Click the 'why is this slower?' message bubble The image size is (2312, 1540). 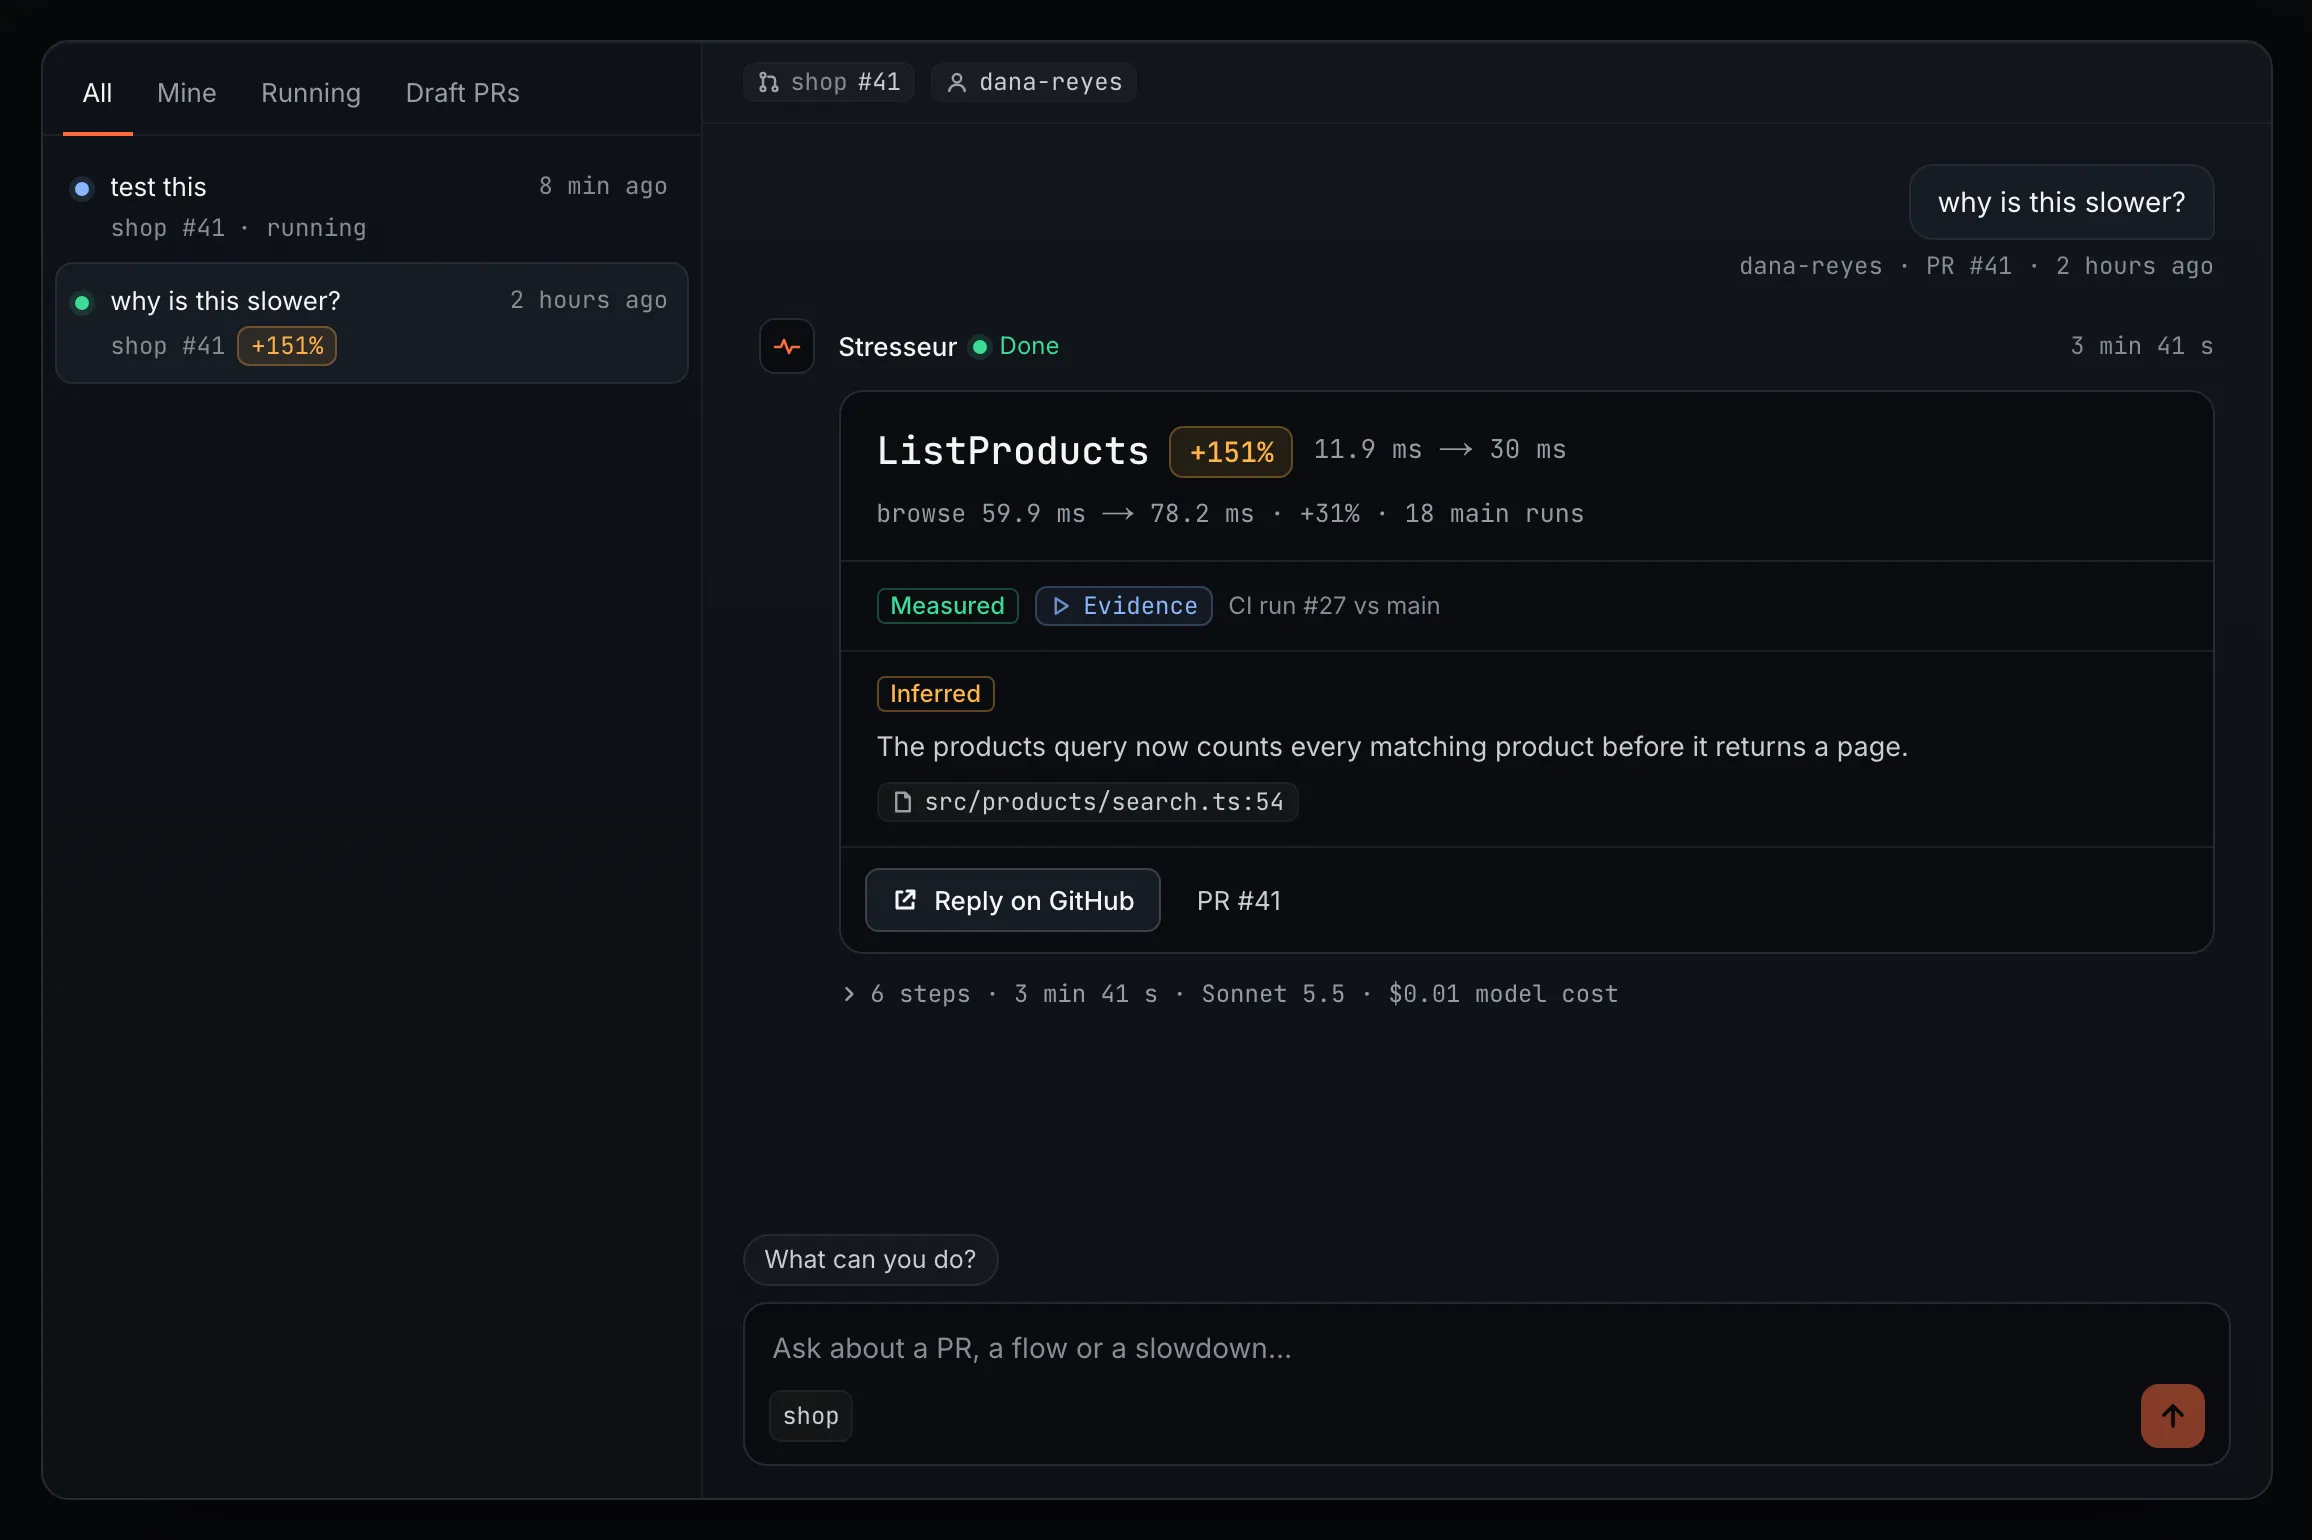point(2061,202)
